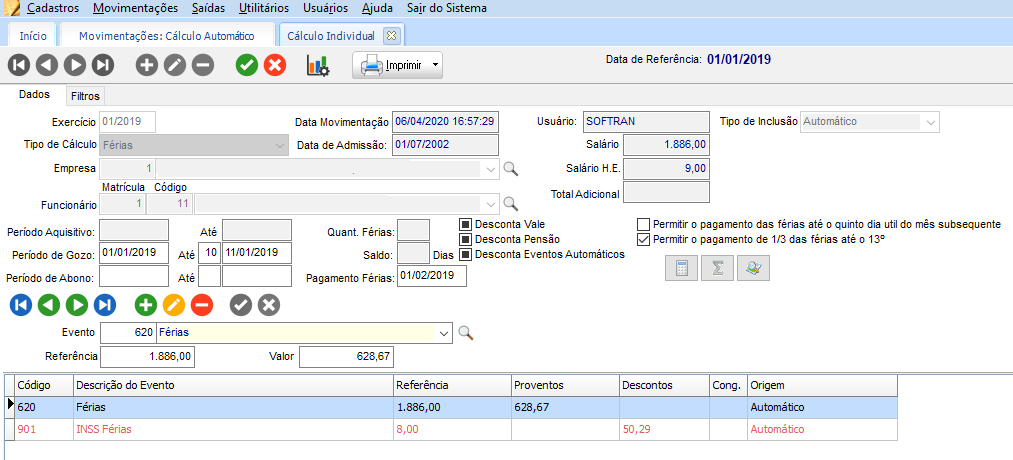The height and width of the screenshot is (460, 1013).
Task: Click the magnifier search next to Evento
Action: point(464,332)
